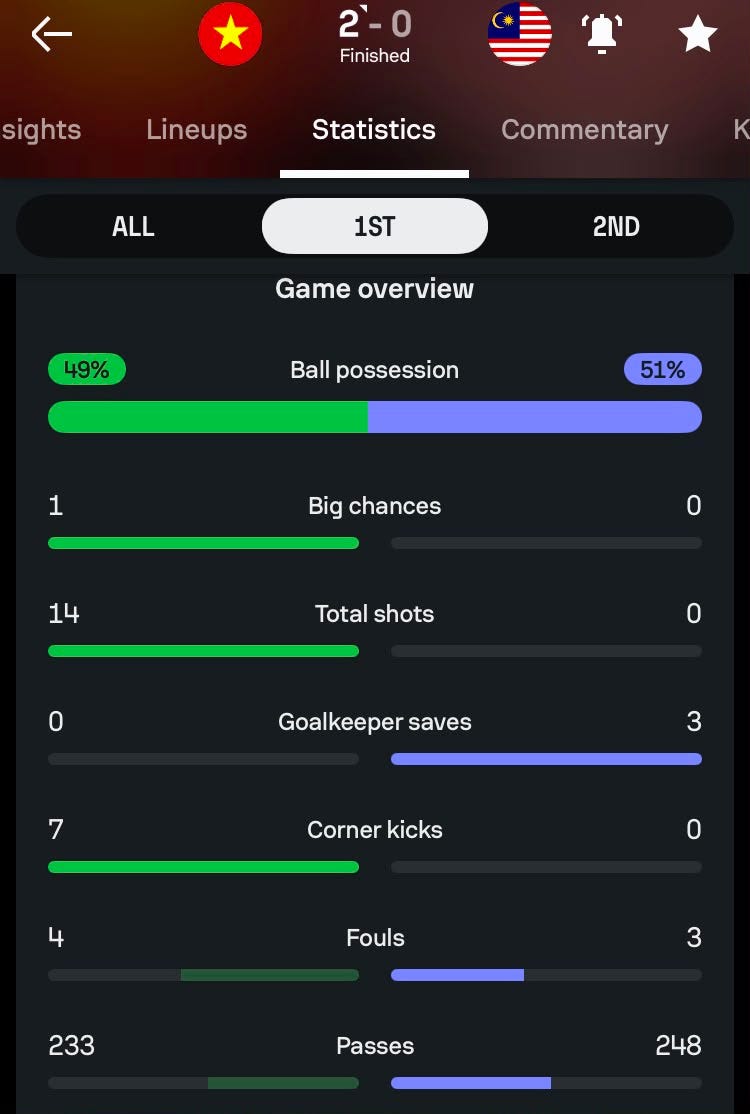The height and width of the screenshot is (1114, 750).
Task: Open Vietnam team flag icon
Action: coord(230,34)
